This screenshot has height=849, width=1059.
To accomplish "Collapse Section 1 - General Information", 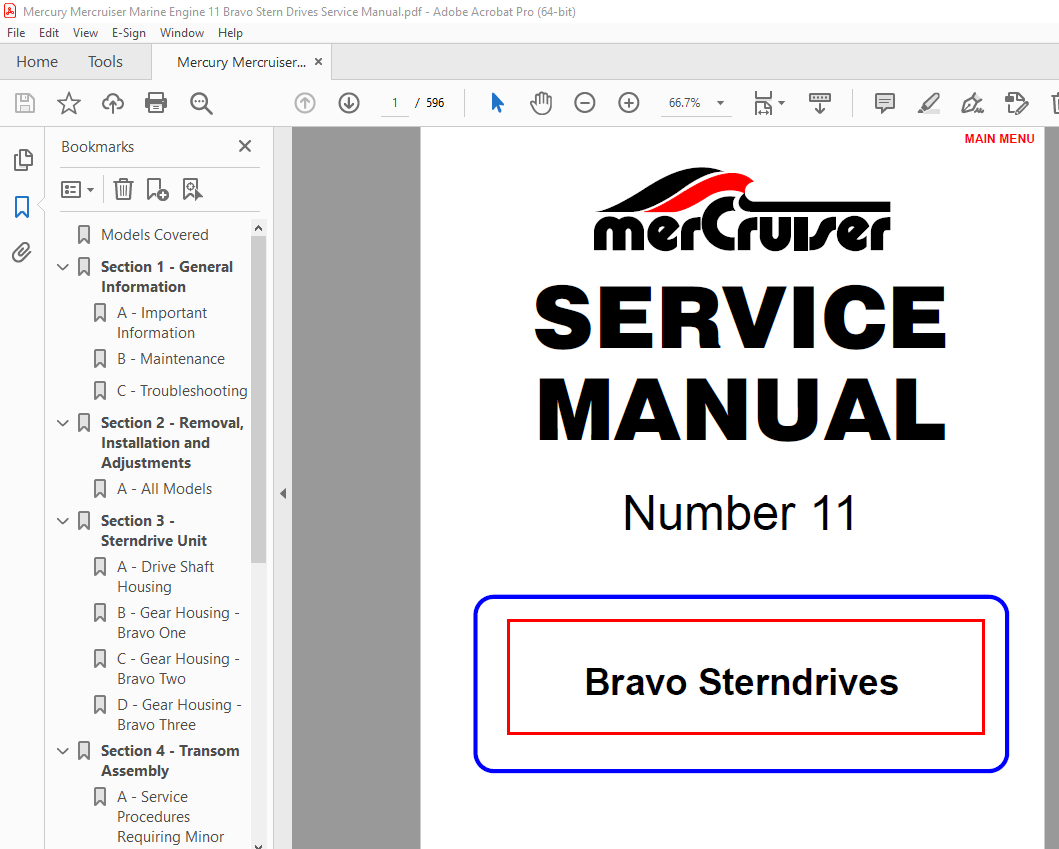I will pyautogui.click(x=63, y=267).
